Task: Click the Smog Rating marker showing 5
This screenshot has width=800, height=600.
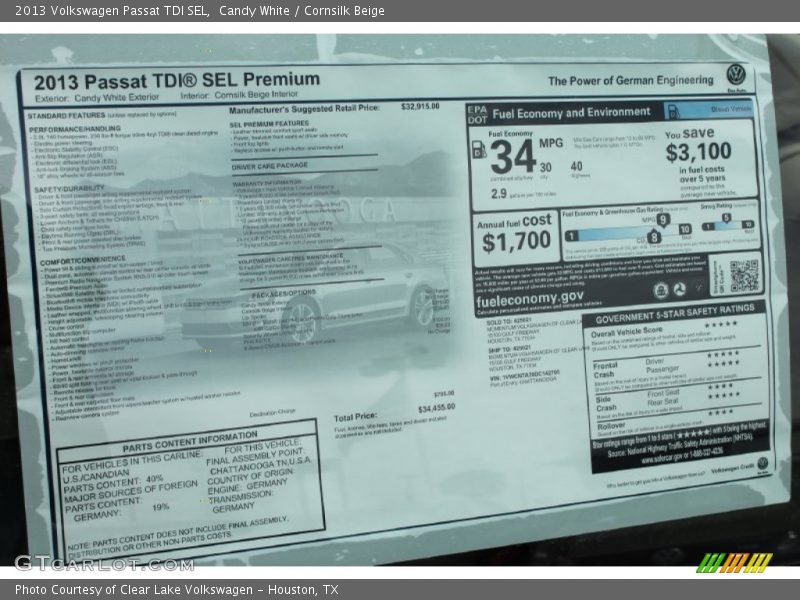Action: (726, 218)
